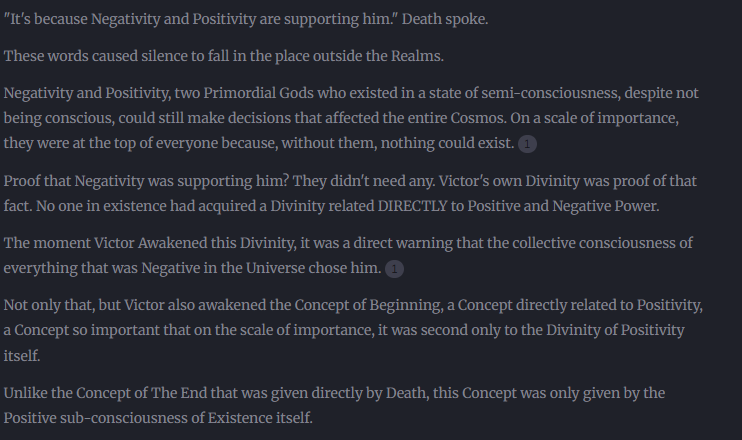Click the paragraph beginning 'The moment Victor Awakened'
Screen dimensions: 742x440
pos(348,255)
